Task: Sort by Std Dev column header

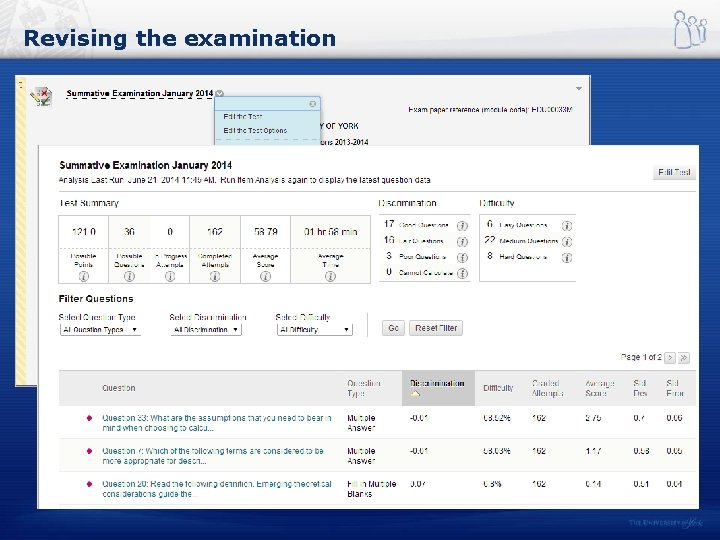Action: click(640, 388)
